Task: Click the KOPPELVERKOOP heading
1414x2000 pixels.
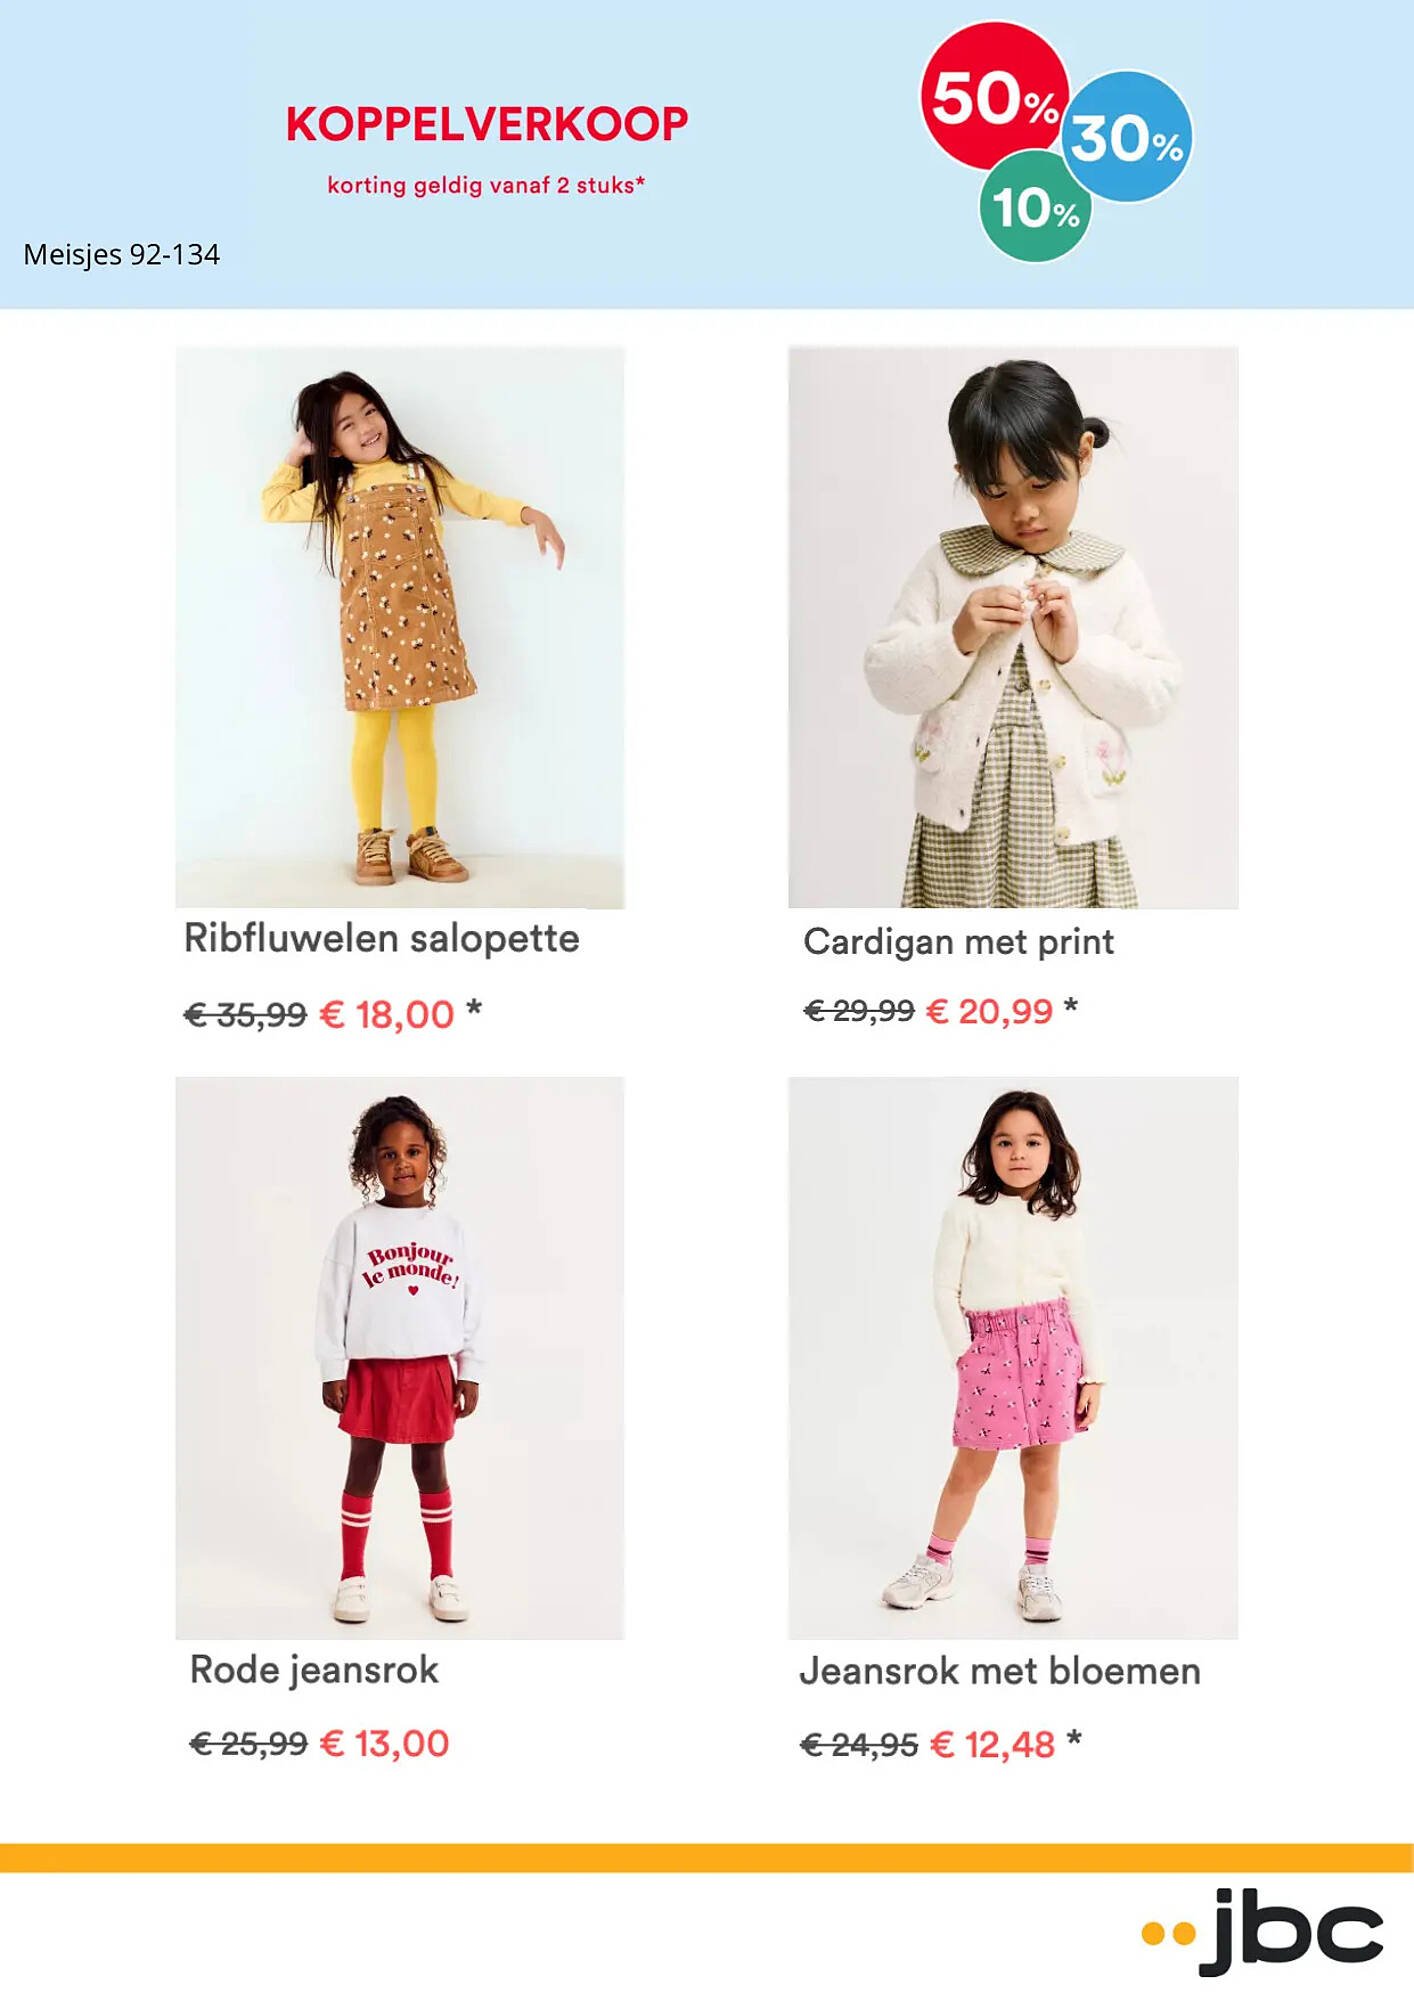Action: 487,125
